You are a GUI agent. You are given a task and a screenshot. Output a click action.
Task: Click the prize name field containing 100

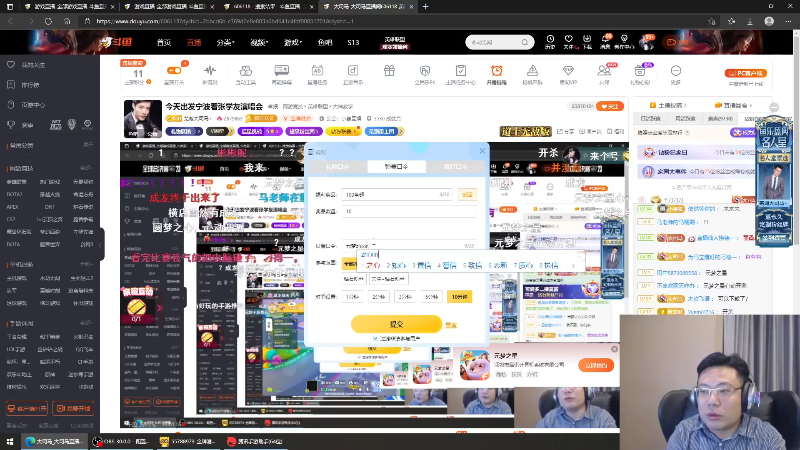397,194
